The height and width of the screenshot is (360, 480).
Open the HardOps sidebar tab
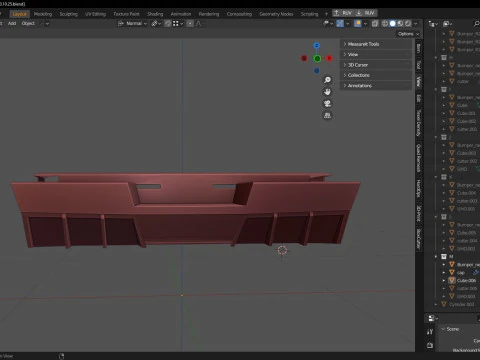click(418, 188)
